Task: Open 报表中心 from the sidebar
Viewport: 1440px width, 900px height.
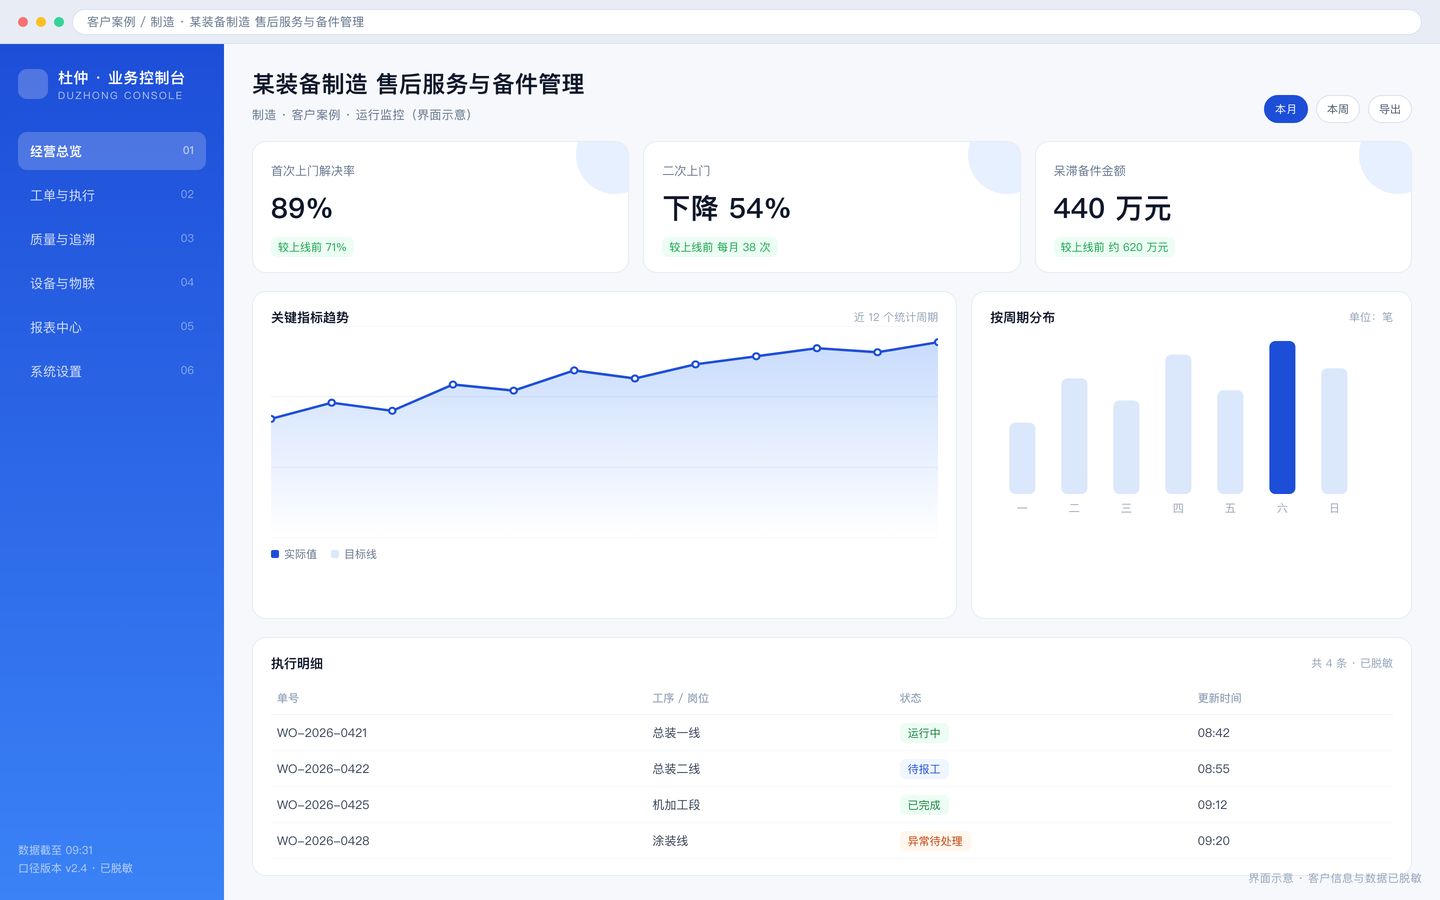Action: [112, 327]
